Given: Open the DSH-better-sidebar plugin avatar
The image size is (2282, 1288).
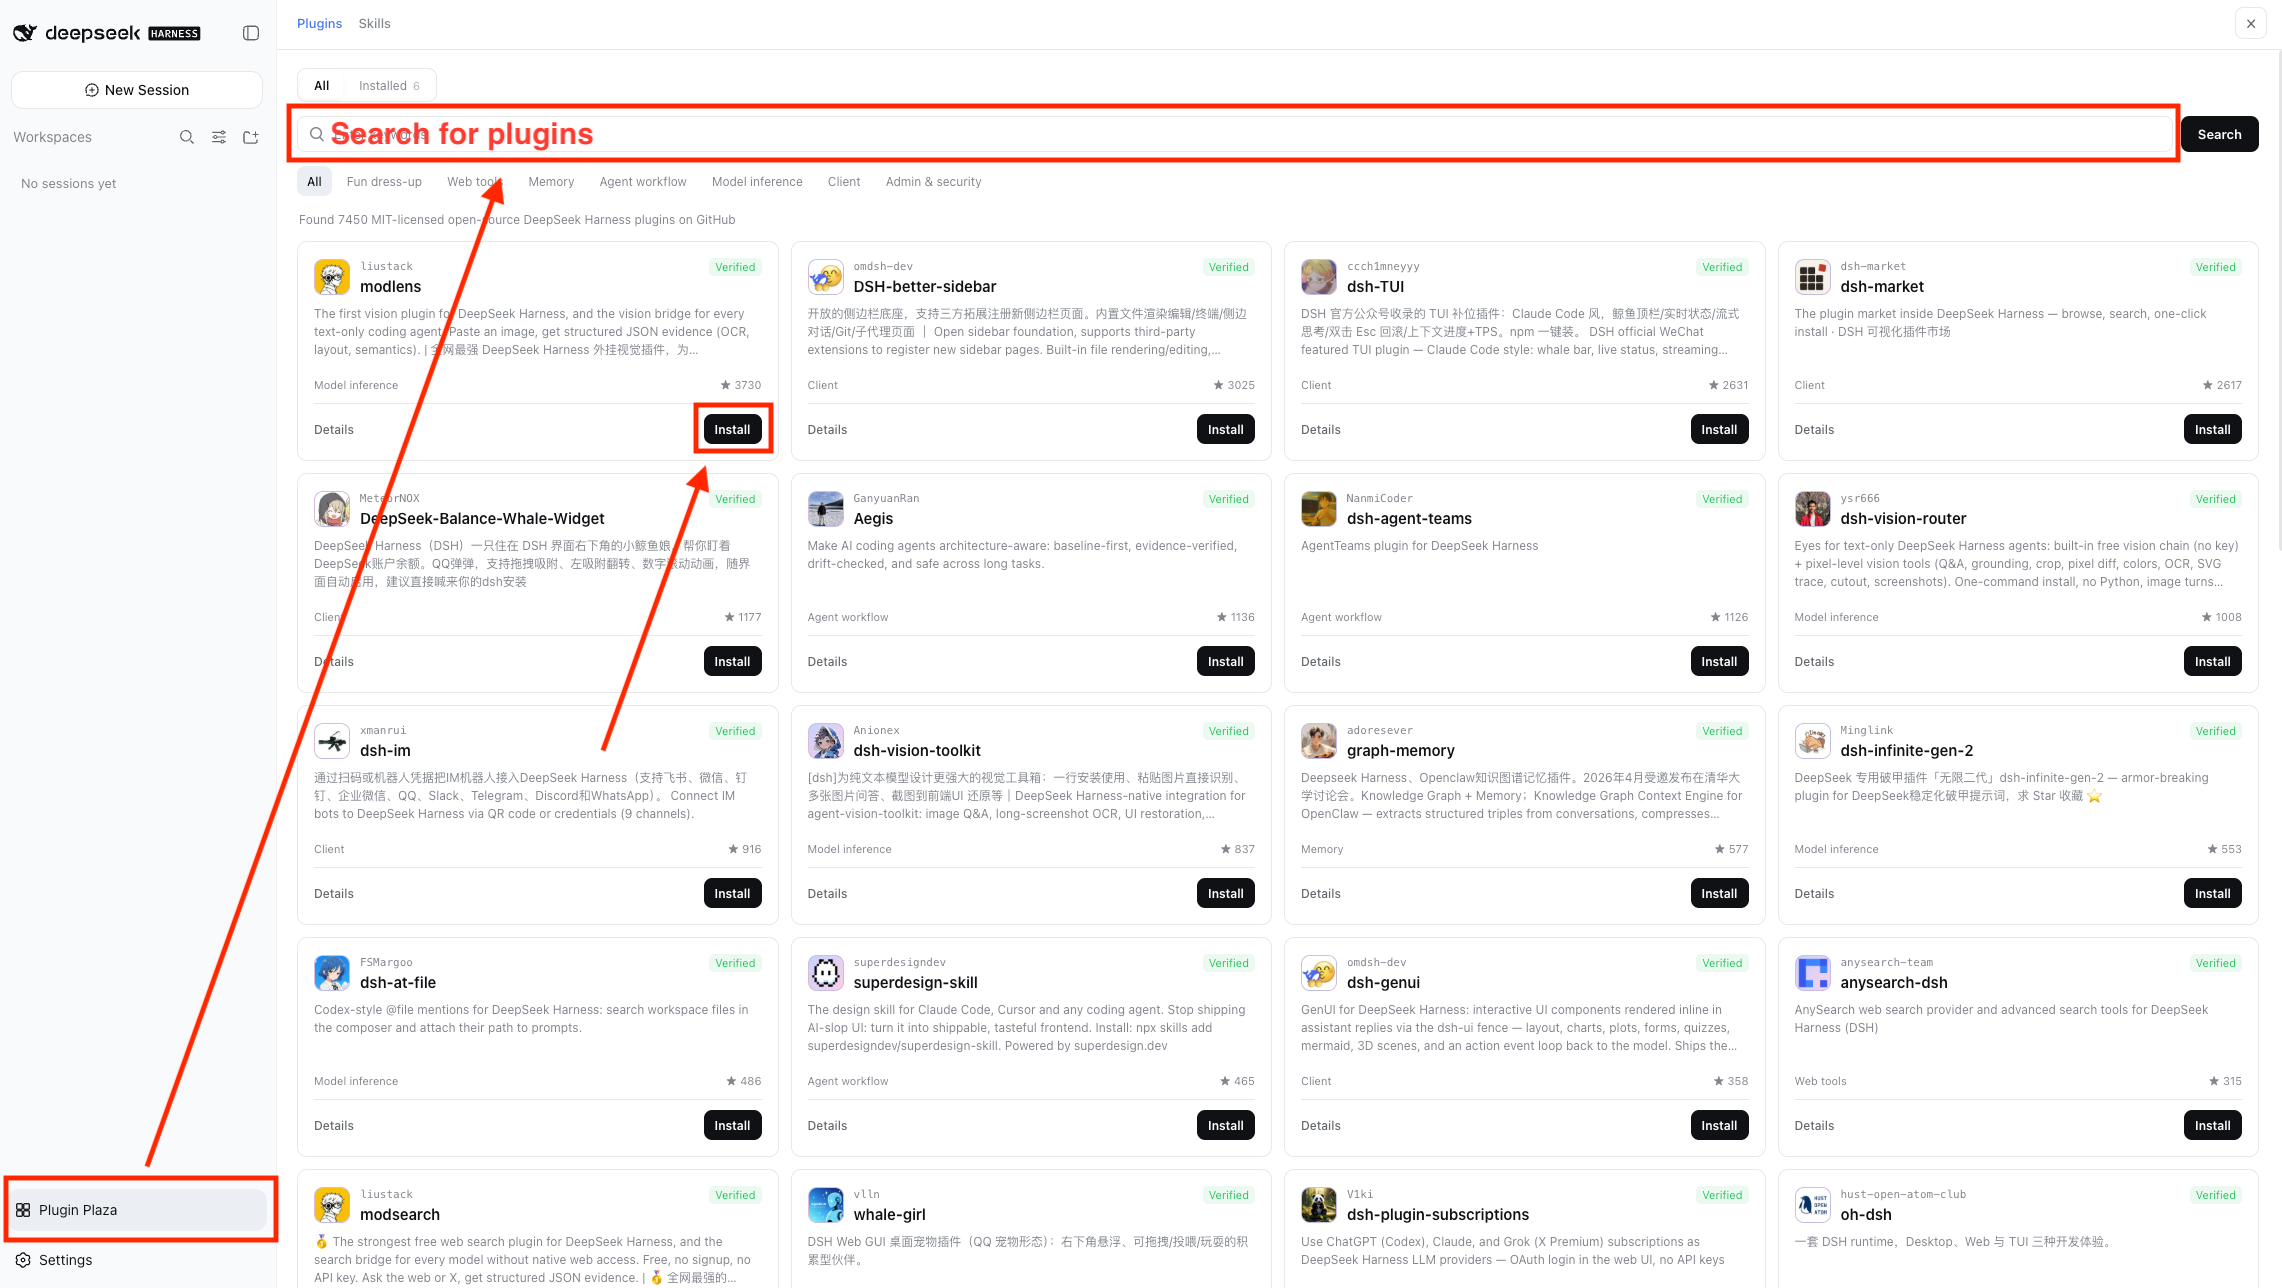Looking at the screenshot, I should [x=826, y=277].
